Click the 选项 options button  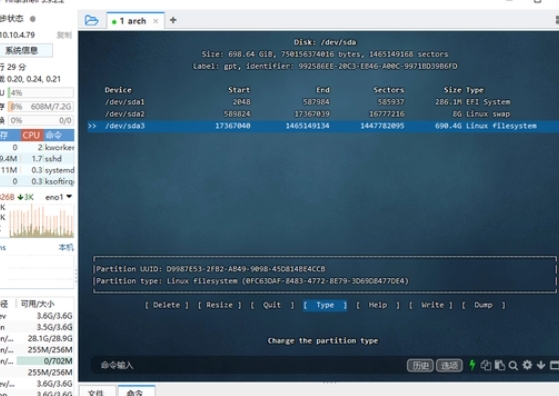coord(449,365)
